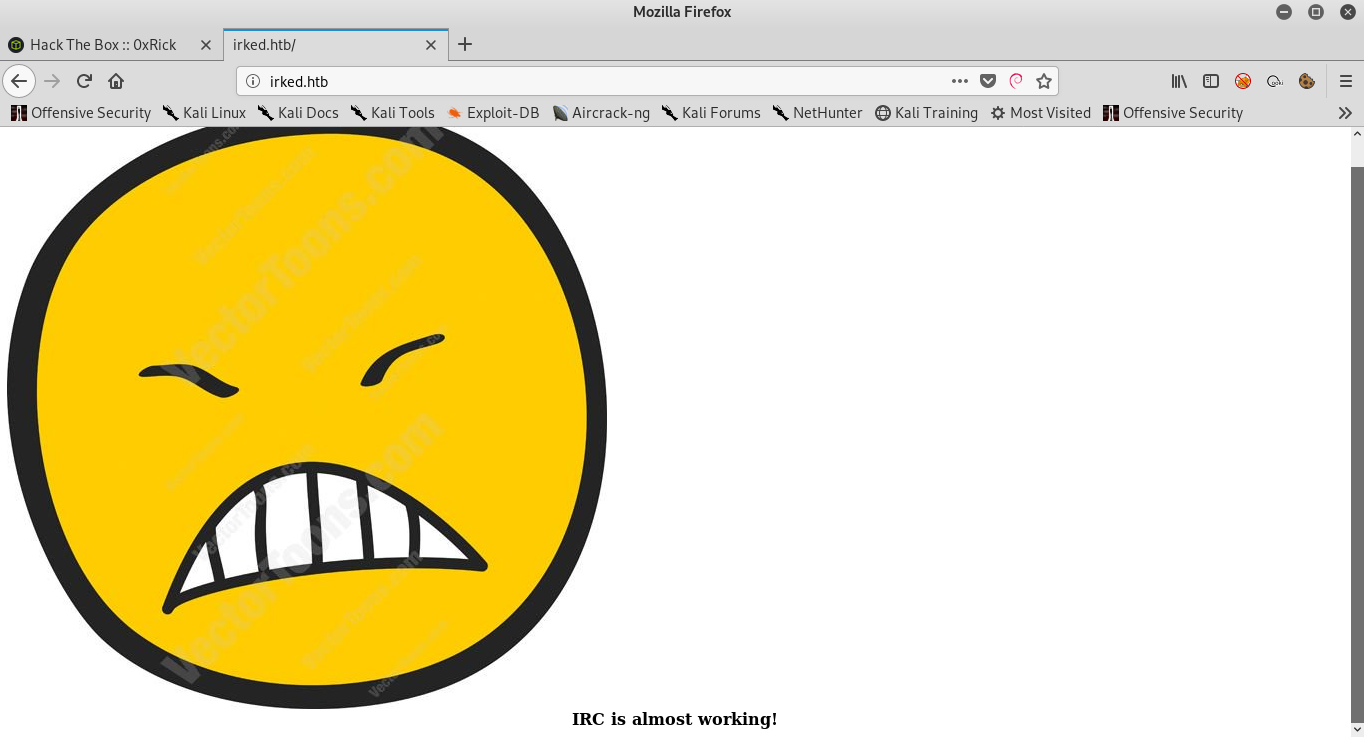
Task: Click the browser back arrow button
Action: point(19,81)
